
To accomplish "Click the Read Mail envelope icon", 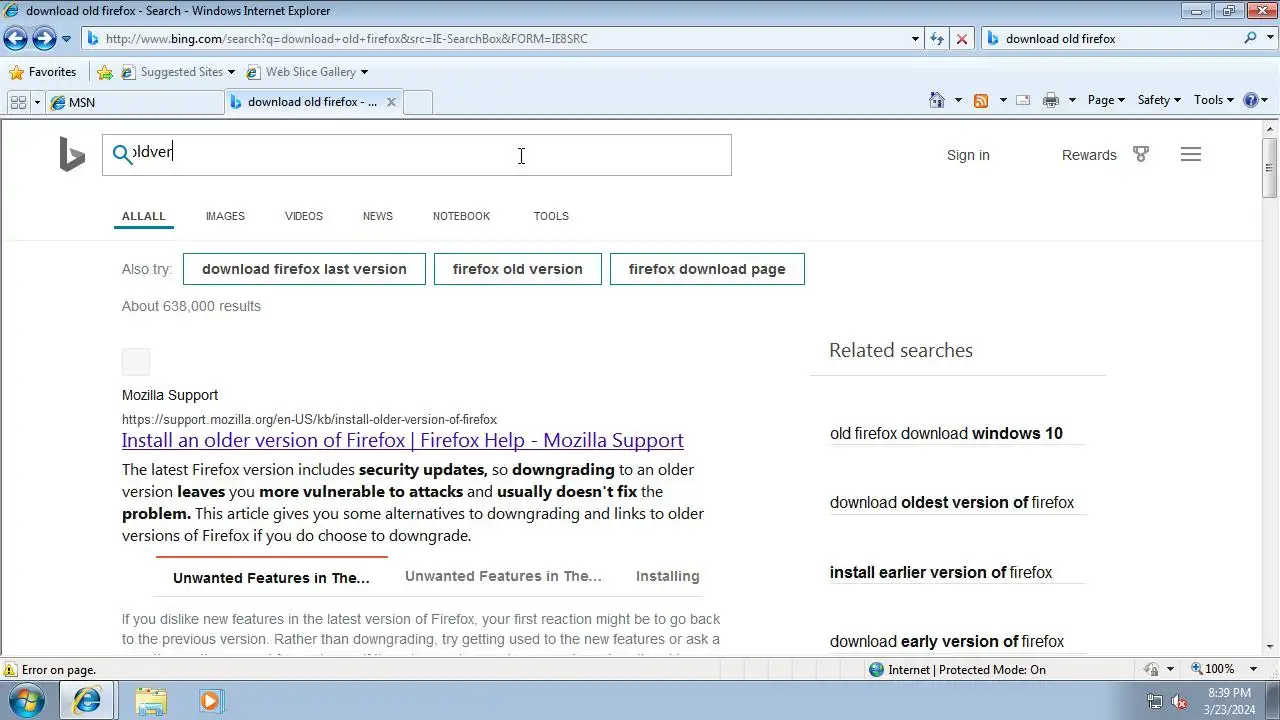I will [x=1023, y=100].
